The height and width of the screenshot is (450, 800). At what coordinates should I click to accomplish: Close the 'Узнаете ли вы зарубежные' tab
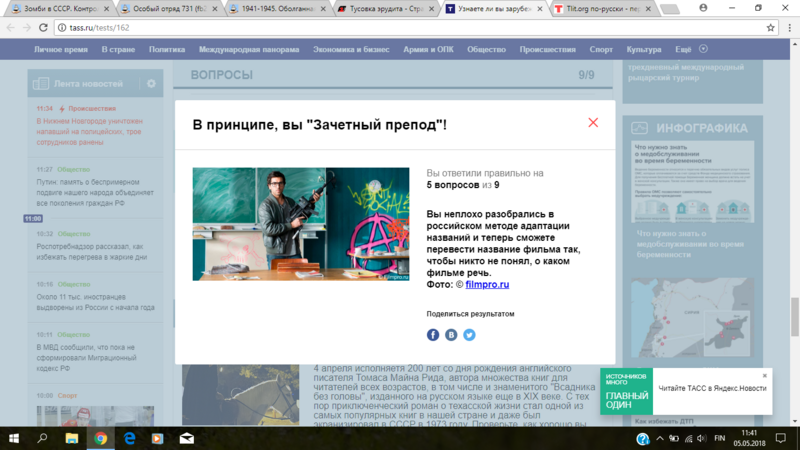[x=540, y=9]
